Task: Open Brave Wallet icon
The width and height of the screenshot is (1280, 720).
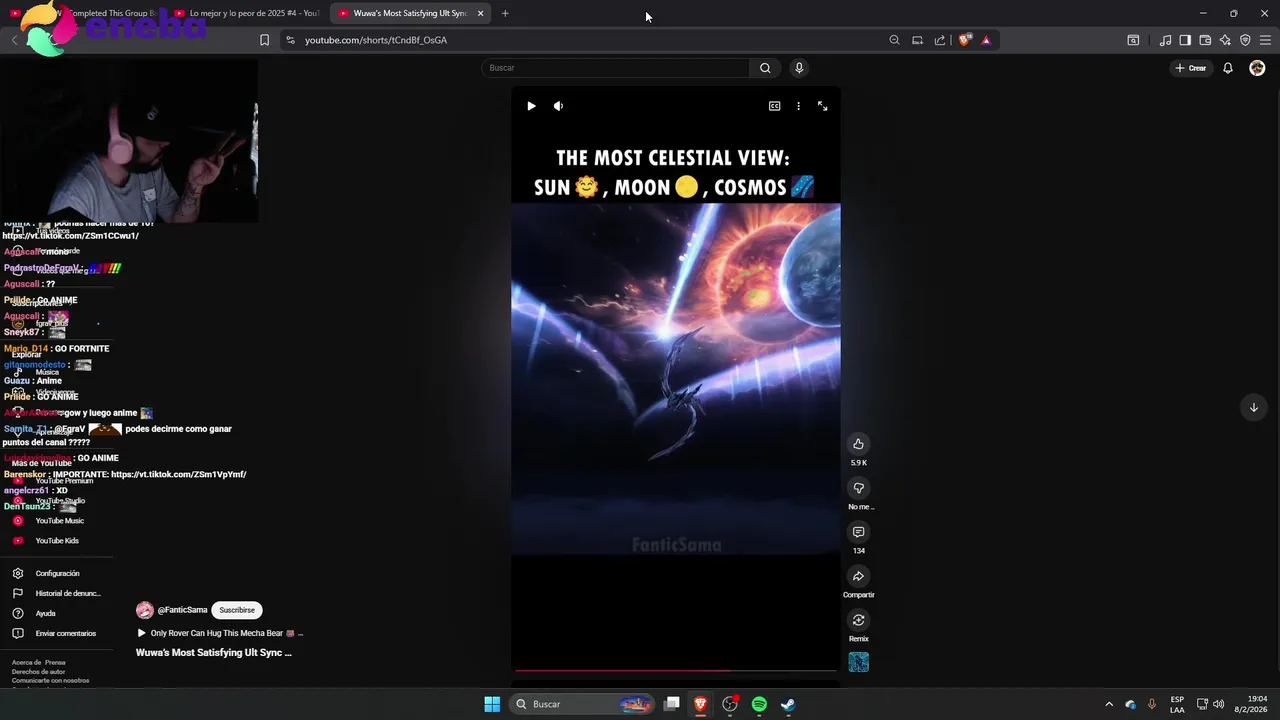Action: click(1205, 40)
